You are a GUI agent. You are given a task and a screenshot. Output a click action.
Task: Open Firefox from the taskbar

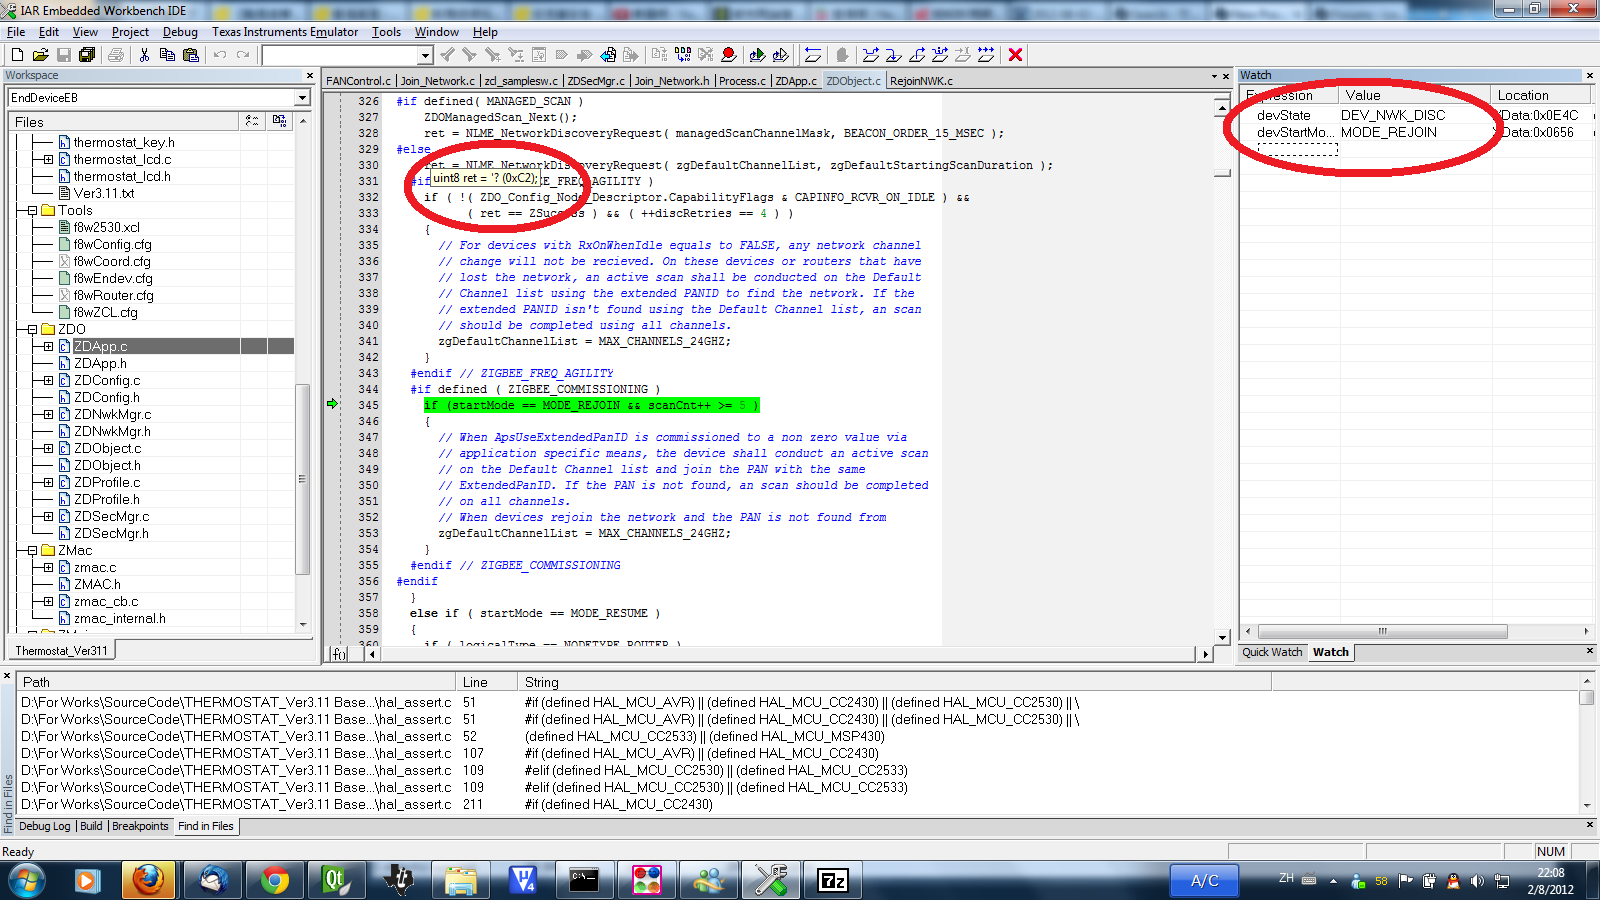point(148,880)
